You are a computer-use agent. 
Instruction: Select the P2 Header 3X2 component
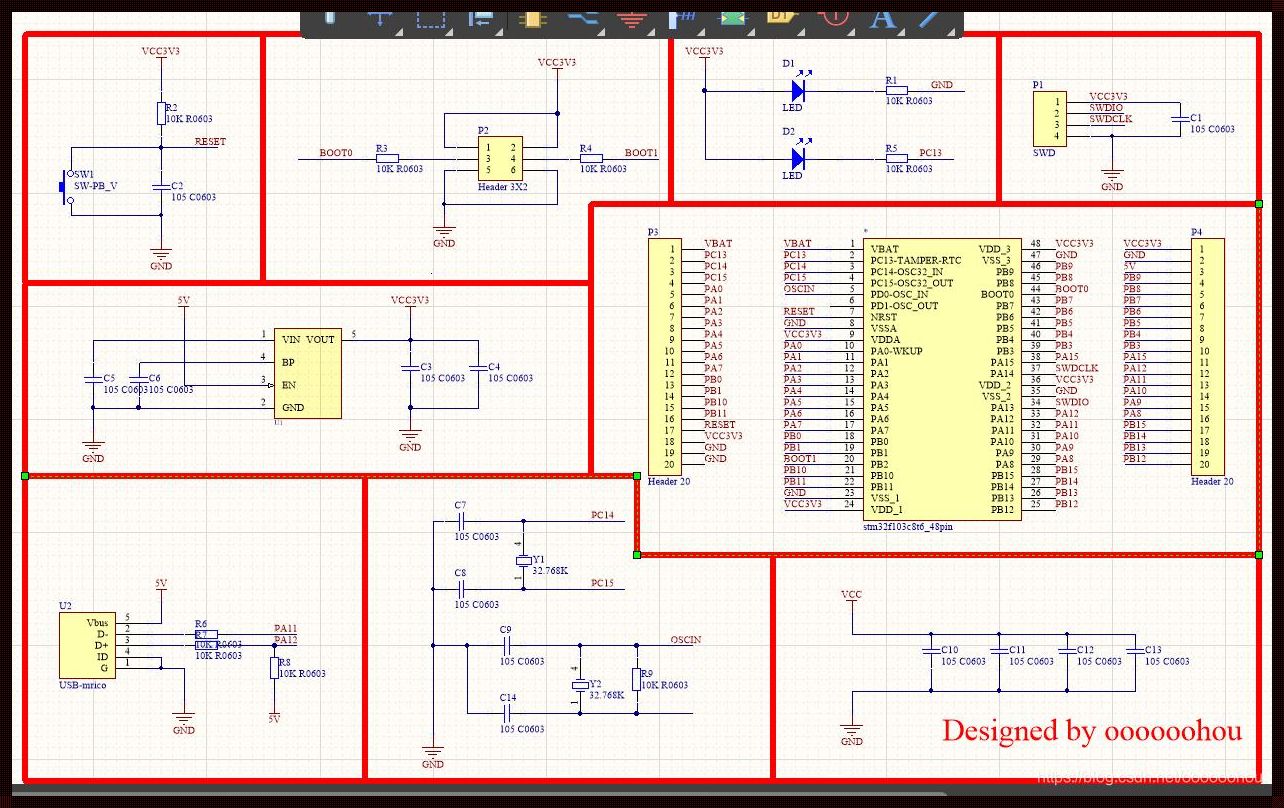(498, 158)
